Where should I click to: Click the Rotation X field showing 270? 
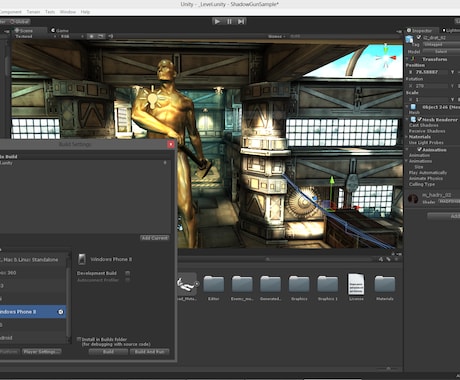coord(431,86)
